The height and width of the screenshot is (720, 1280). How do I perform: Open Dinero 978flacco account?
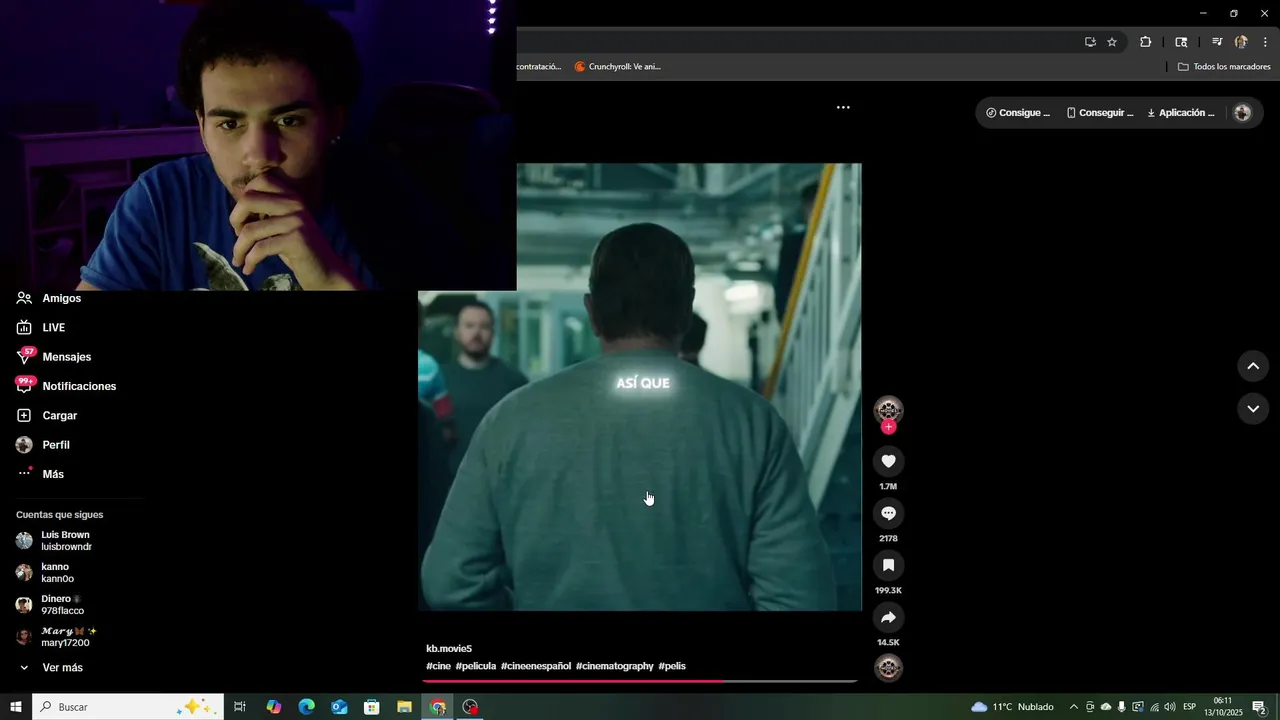pyautogui.click(x=50, y=605)
